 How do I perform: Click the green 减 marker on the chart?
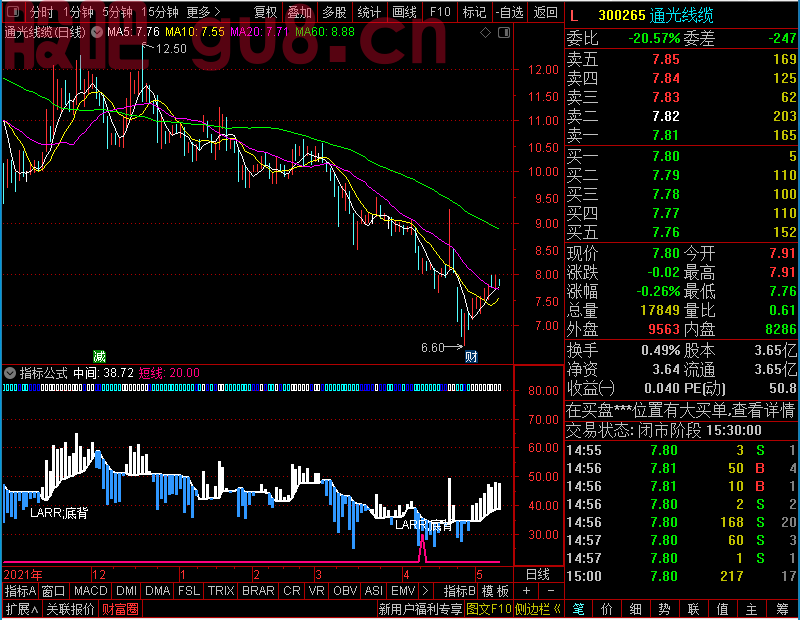click(x=99, y=356)
